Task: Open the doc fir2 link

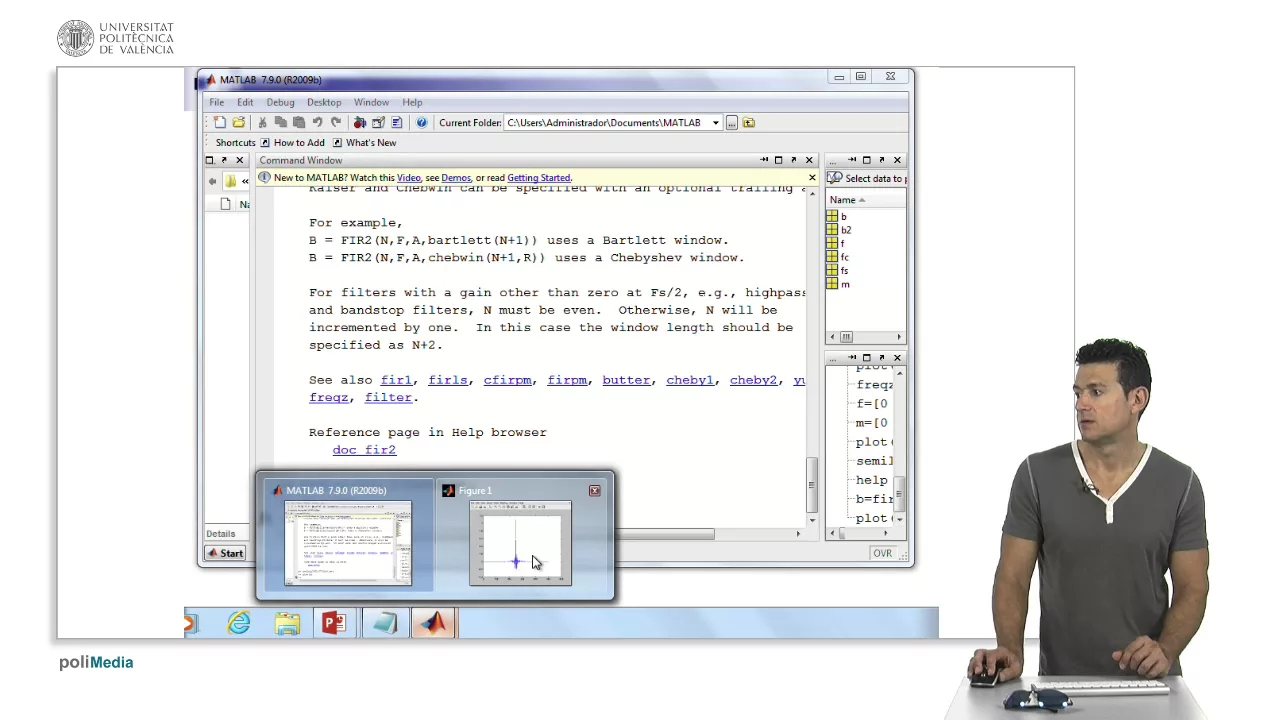Action: (364, 450)
